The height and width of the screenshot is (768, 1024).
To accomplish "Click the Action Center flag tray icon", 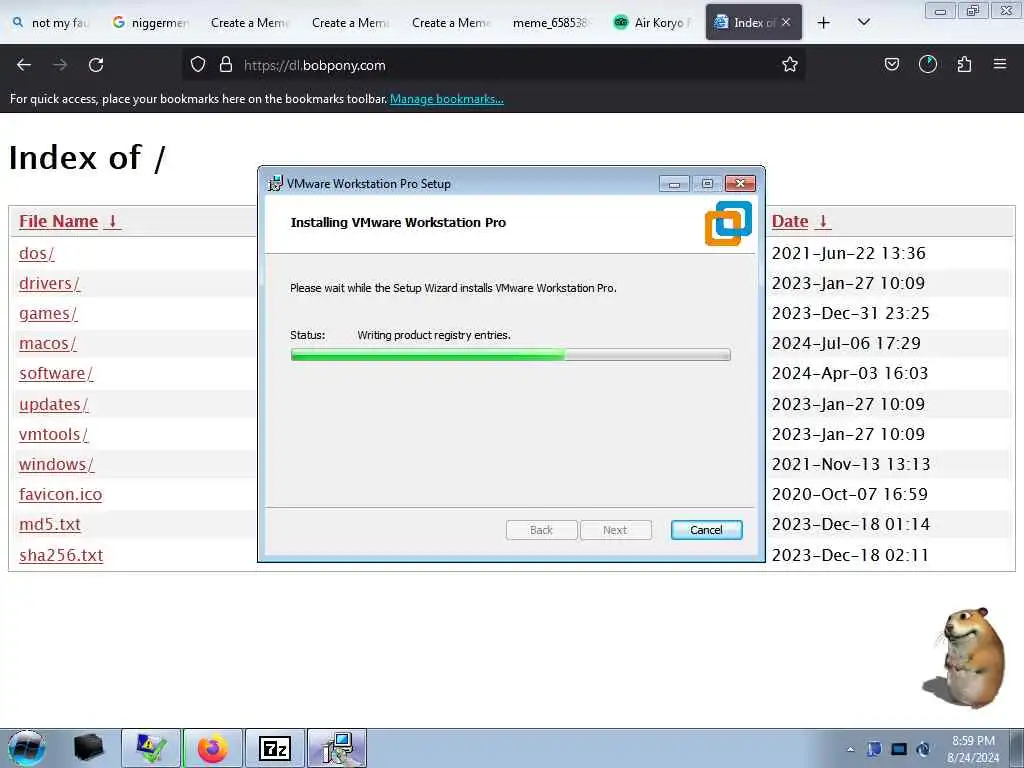I will 874,749.
